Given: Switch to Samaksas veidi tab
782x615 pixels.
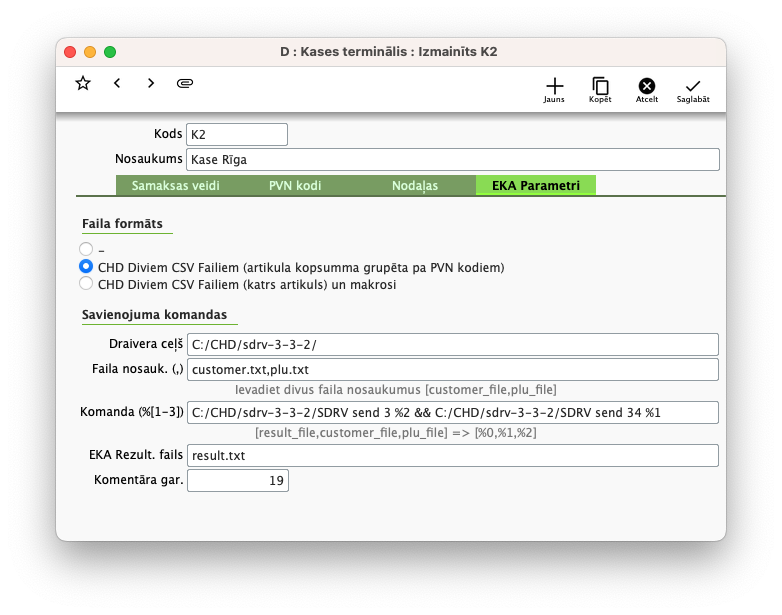Looking at the screenshot, I should [175, 185].
